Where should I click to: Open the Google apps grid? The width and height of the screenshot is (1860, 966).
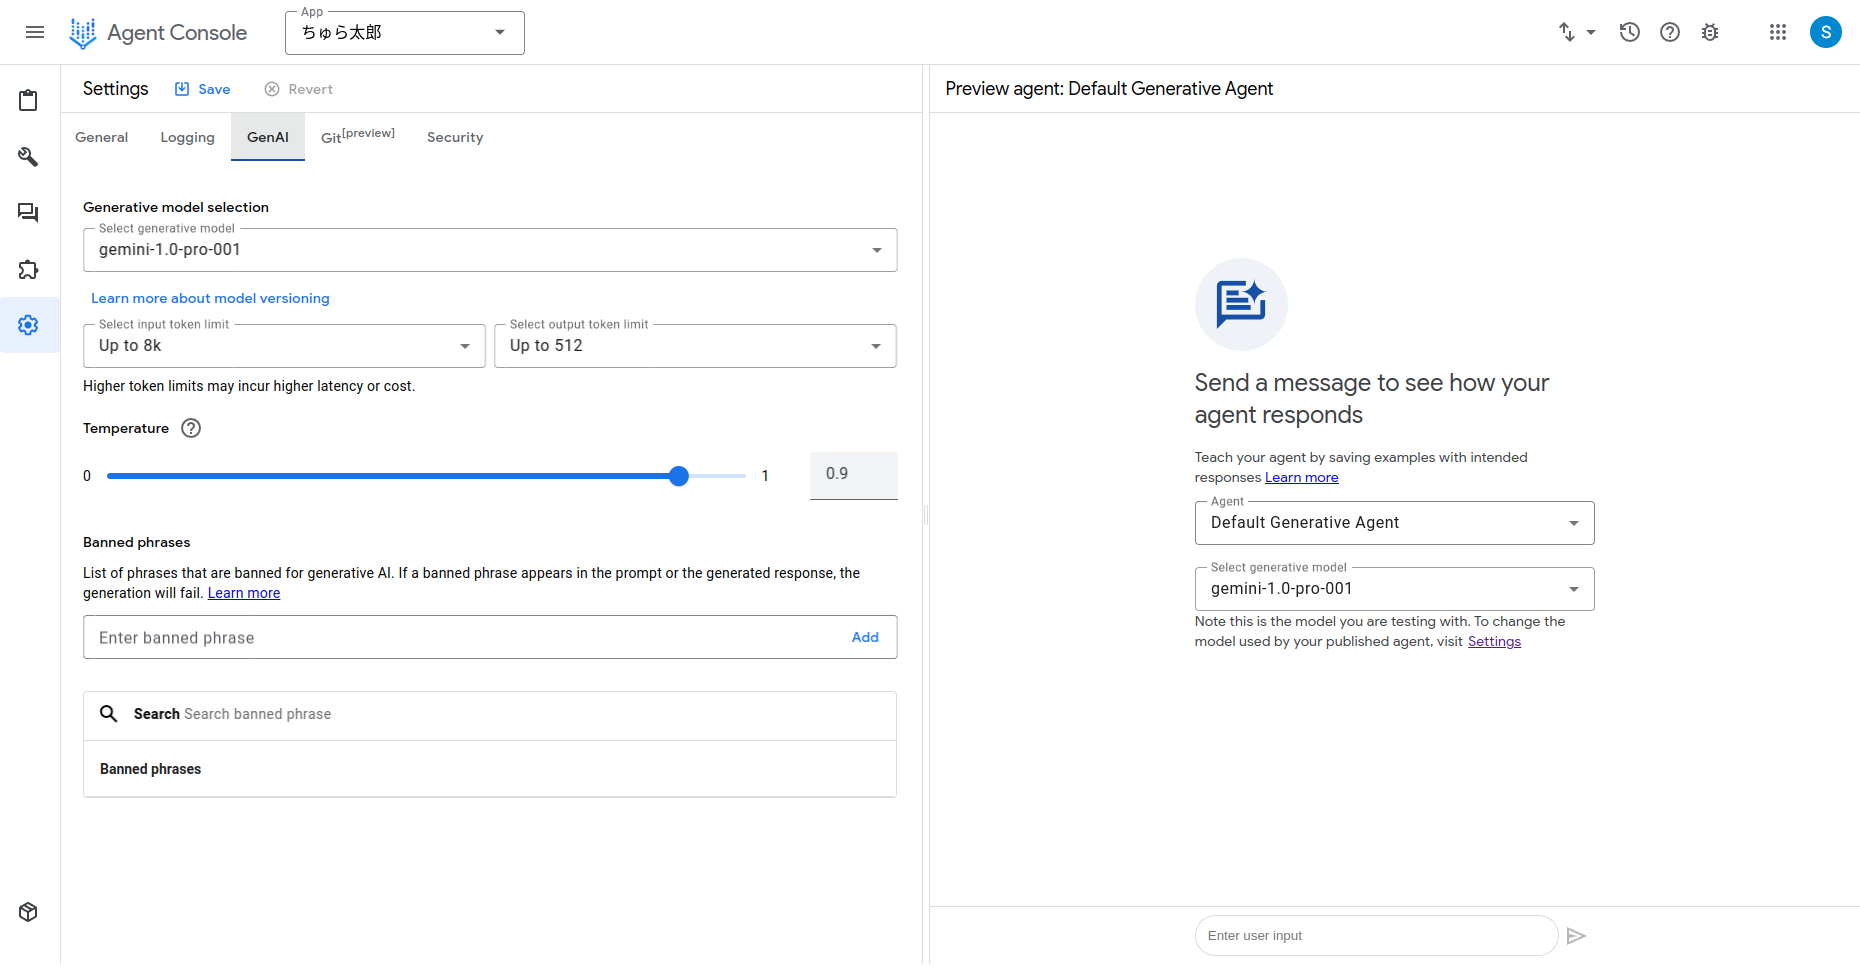[1778, 32]
